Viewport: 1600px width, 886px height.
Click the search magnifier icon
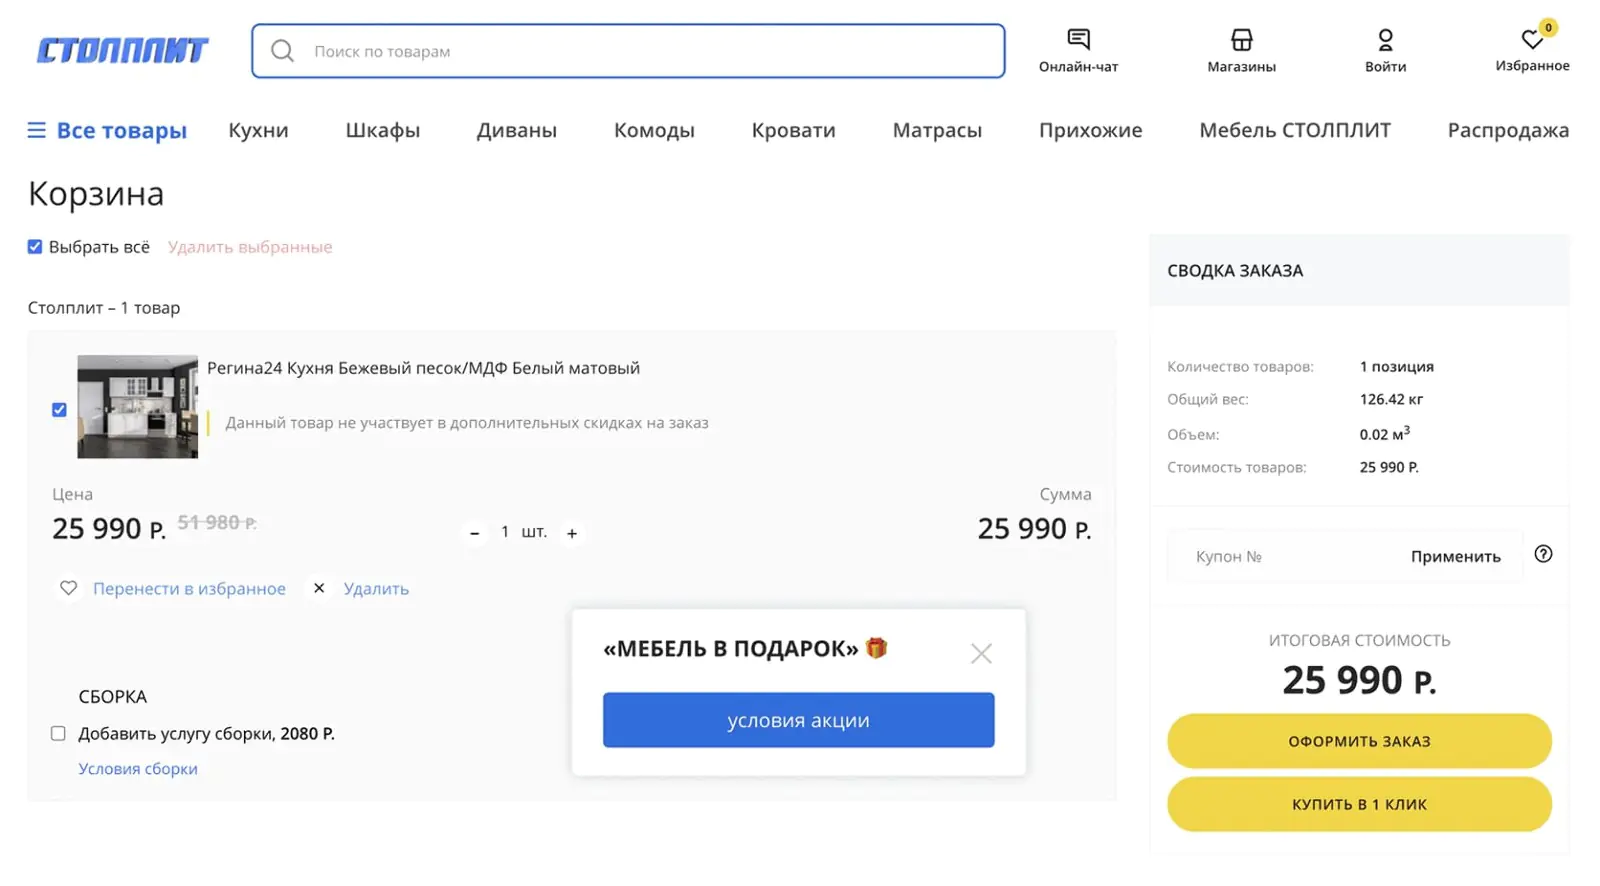tap(282, 51)
